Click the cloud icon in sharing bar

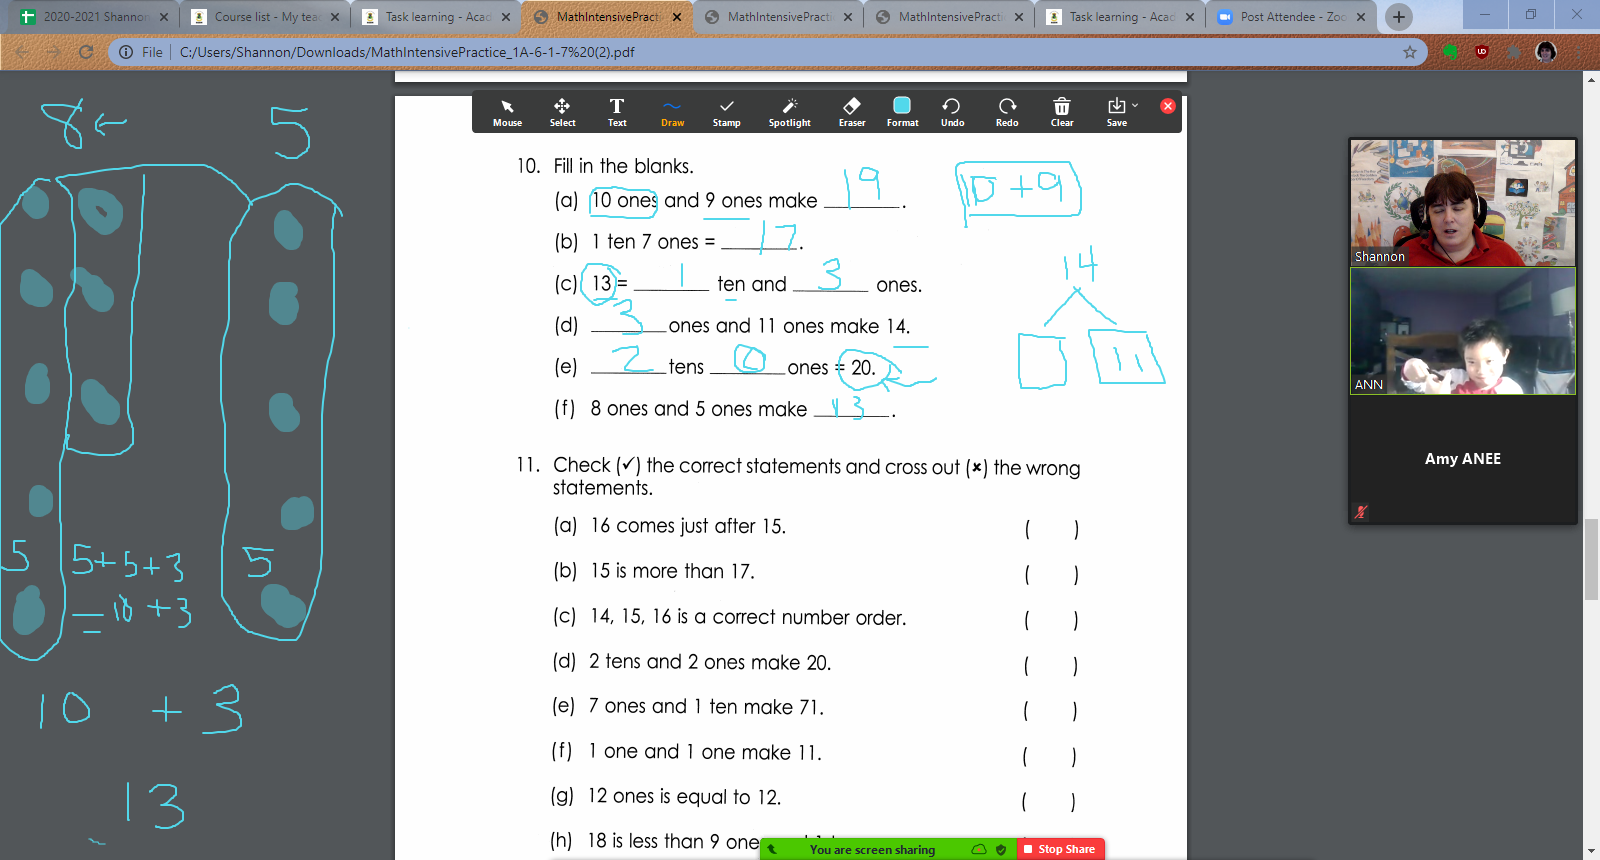tap(979, 850)
